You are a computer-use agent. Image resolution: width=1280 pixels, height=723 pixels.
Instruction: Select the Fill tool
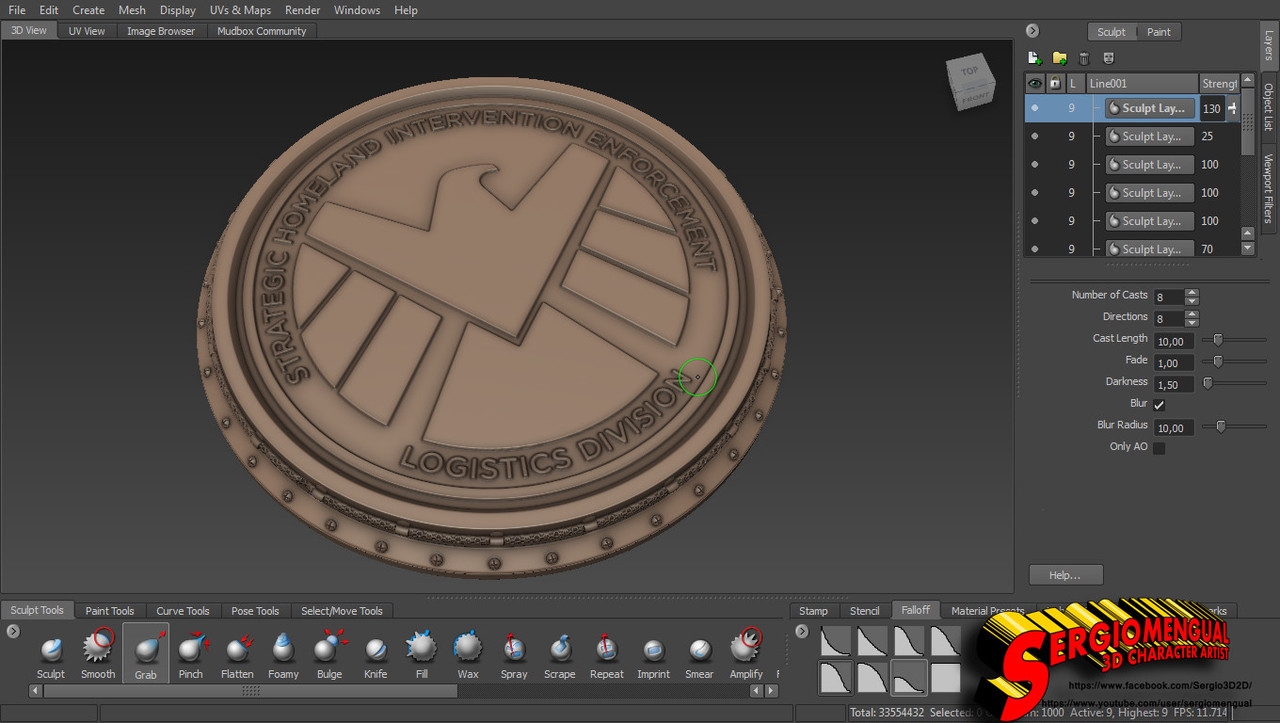(422, 654)
